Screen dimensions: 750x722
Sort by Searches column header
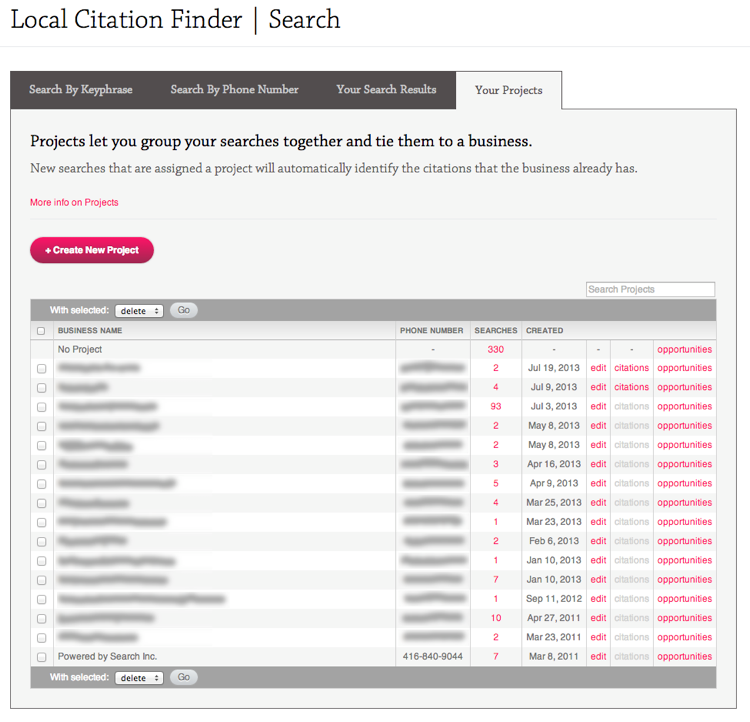point(496,331)
